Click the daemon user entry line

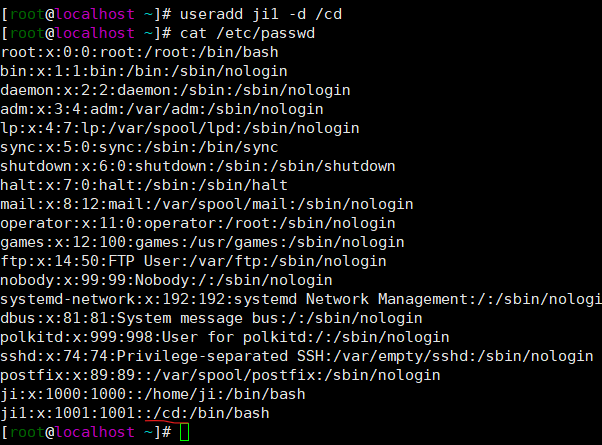pyautogui.click(x=163, y=89)
